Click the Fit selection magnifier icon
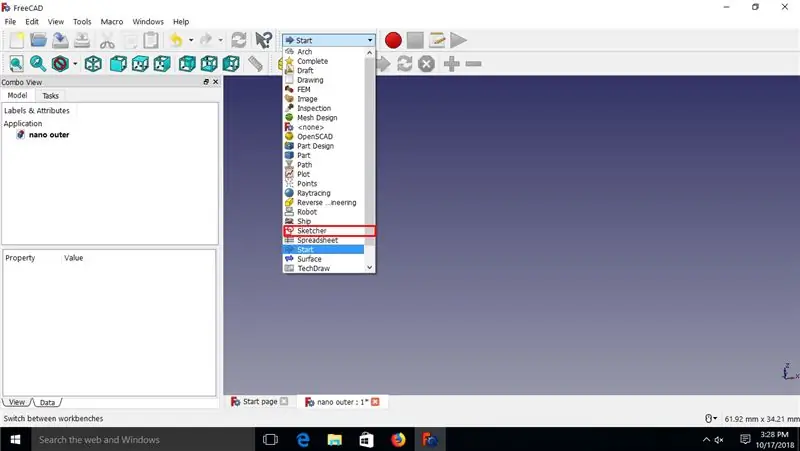Screen dimensions: 800x451 [38, 64]
